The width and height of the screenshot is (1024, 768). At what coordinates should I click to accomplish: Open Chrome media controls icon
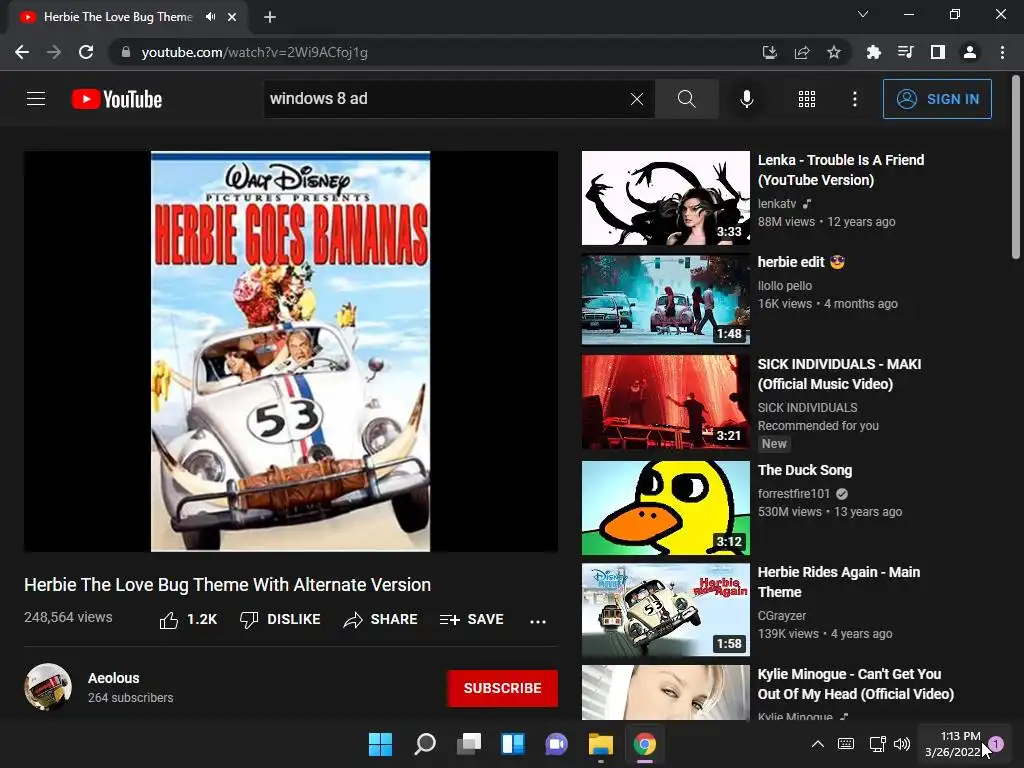[x=906, y=52]
